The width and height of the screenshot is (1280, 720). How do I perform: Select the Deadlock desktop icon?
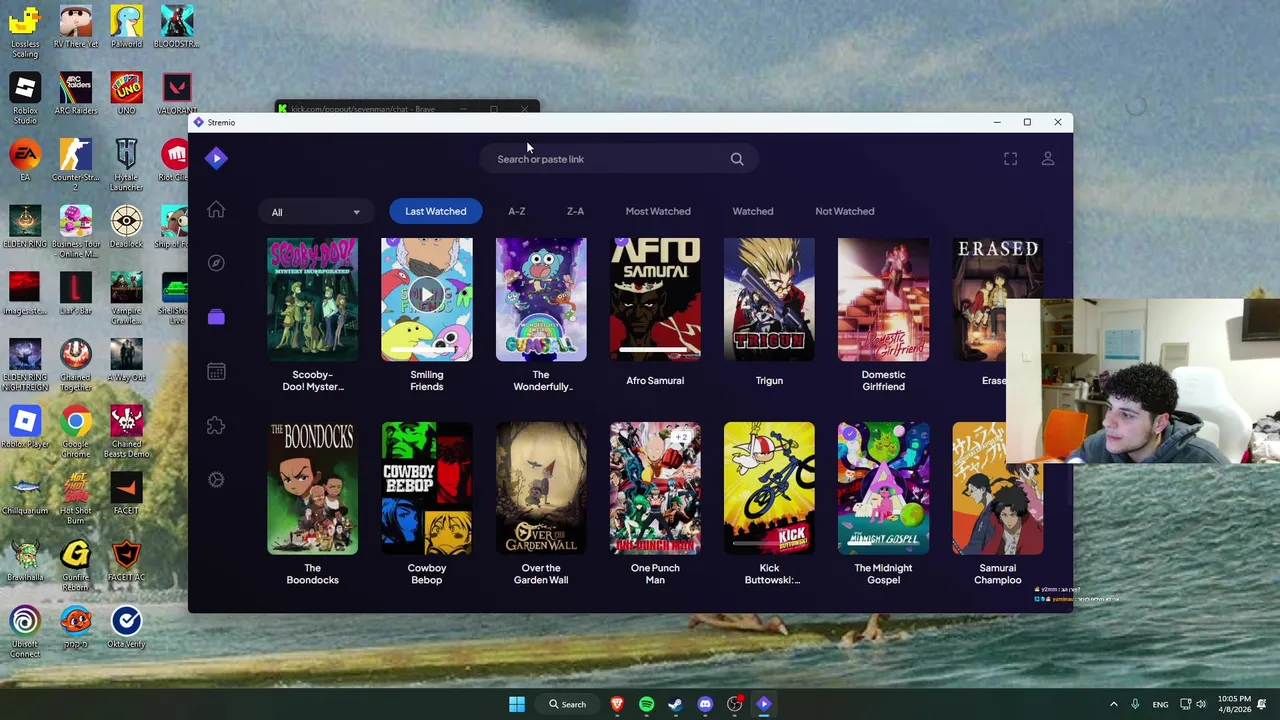pyautogui.click(x=126, y=227)
